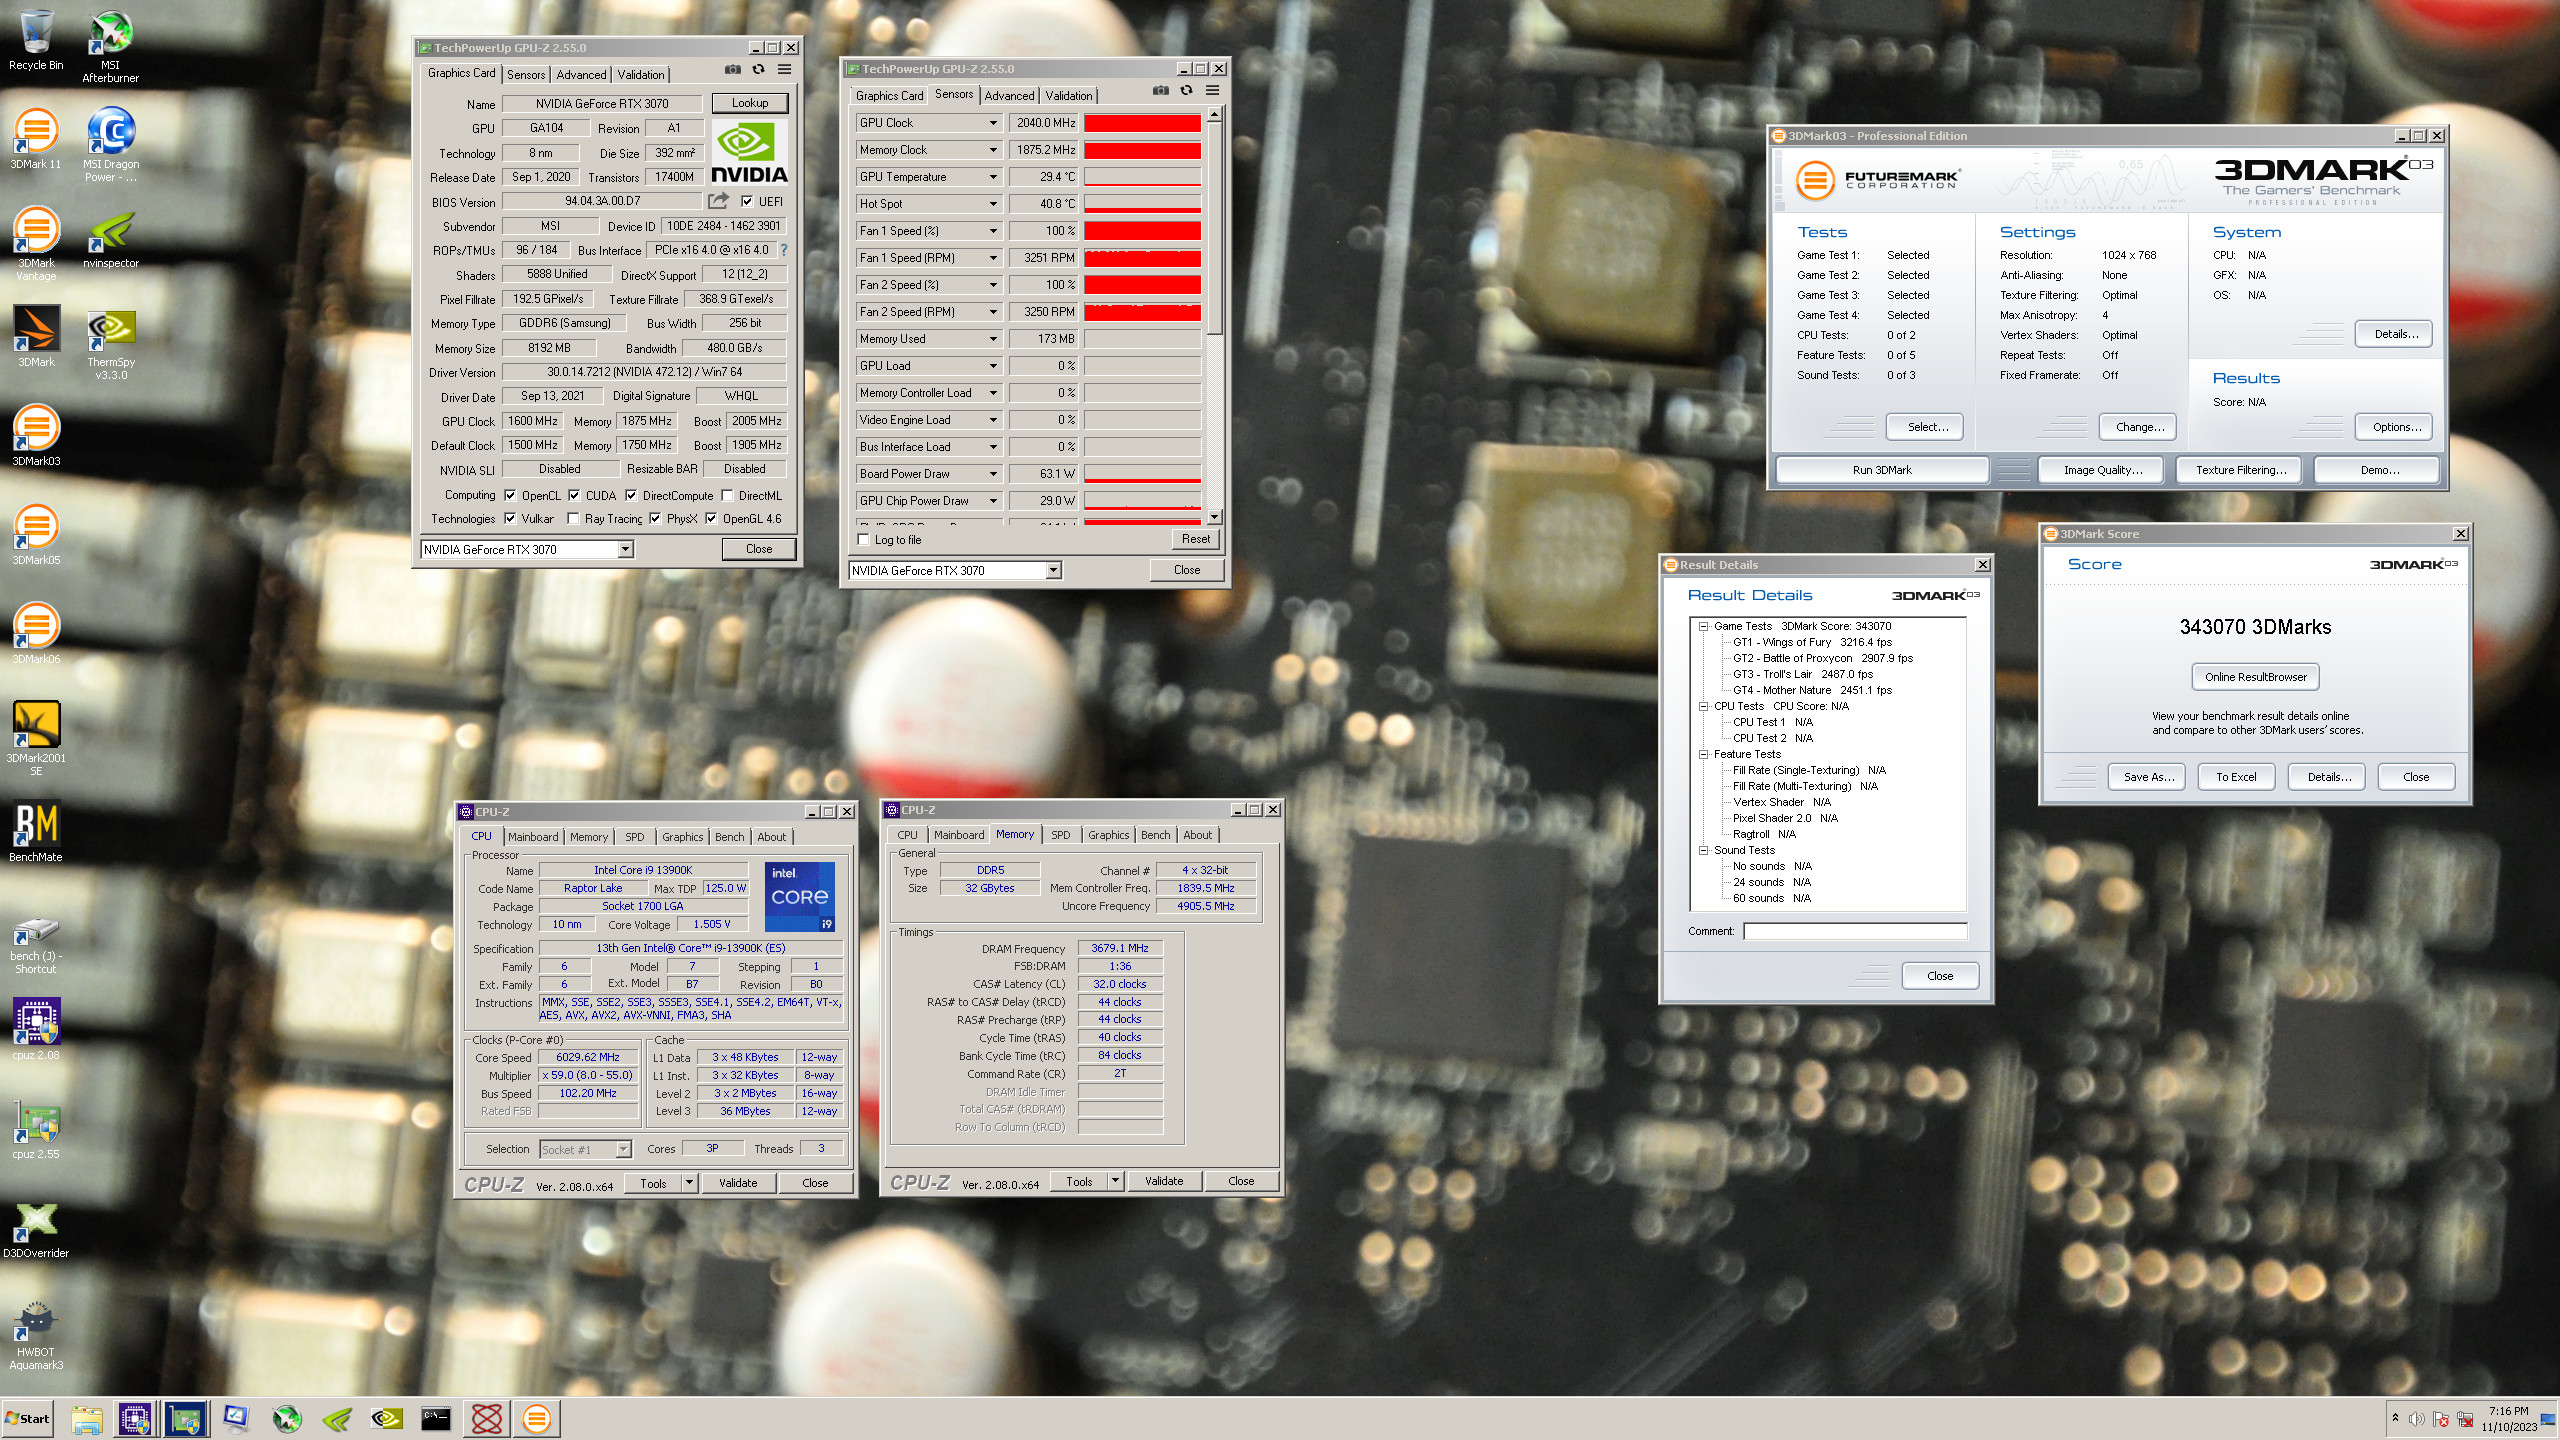The width and height of the screenshot is (2560, 1440).
Task: Open the 3DMark 11 desktop shortcut
Action: point(36,139)
